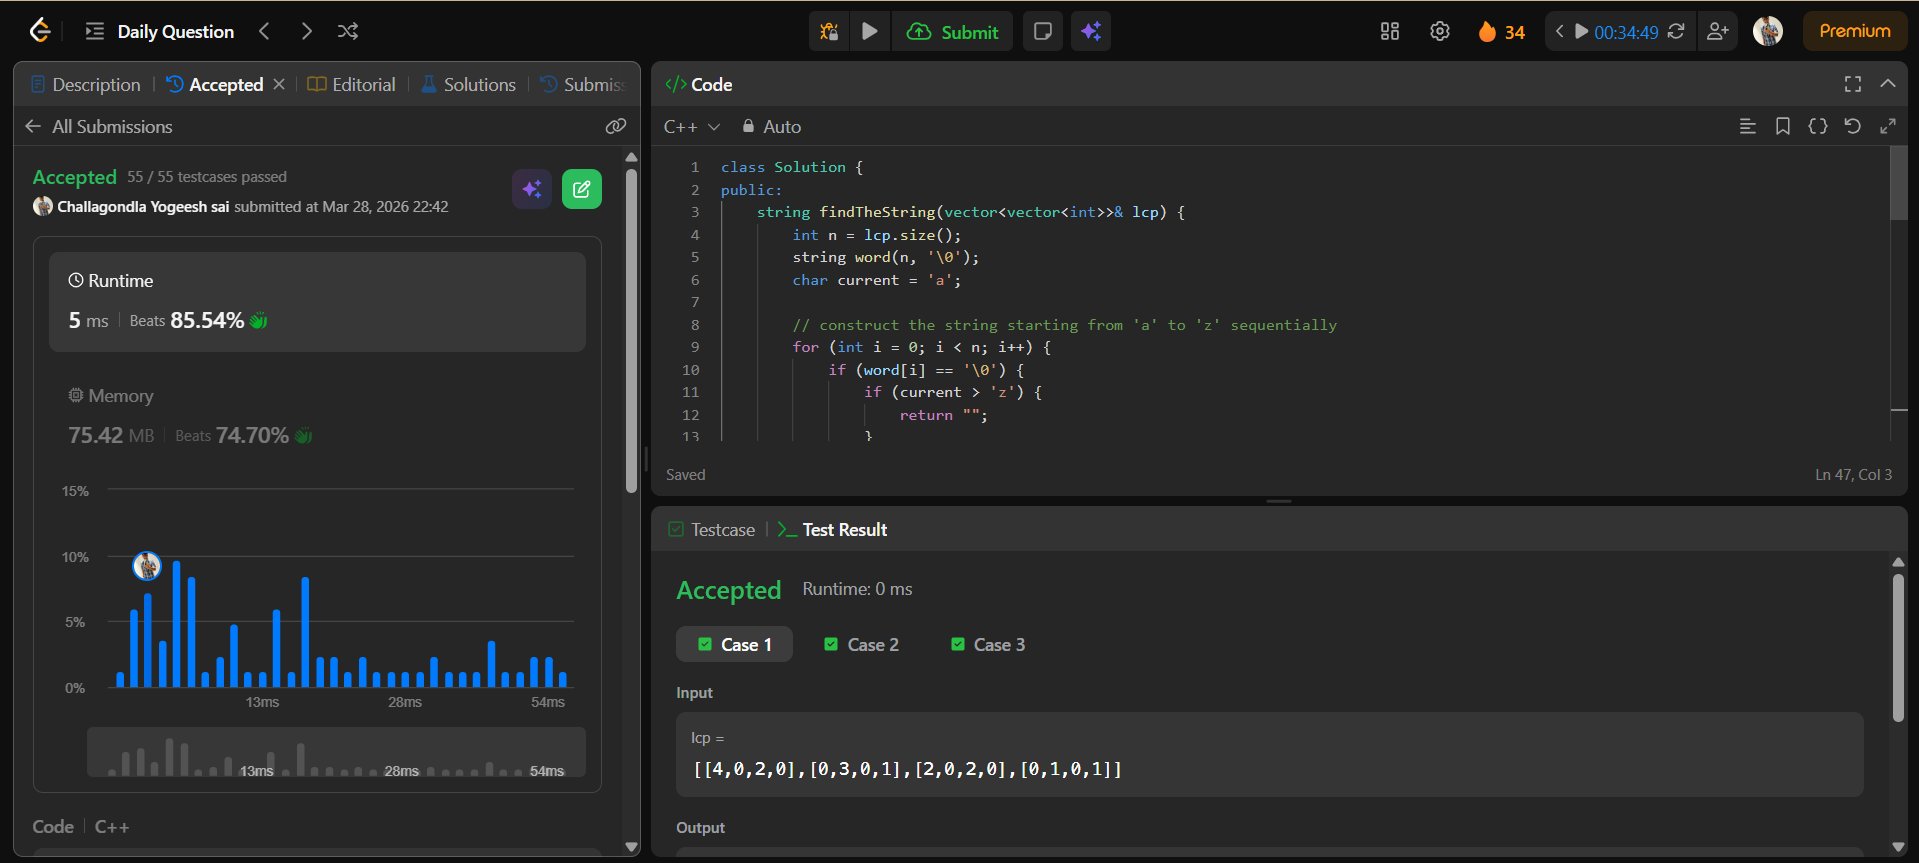This screenshot has width=1919, height=863.
Task: Reset code to default icon
Action: click(x=1852, y=126)
